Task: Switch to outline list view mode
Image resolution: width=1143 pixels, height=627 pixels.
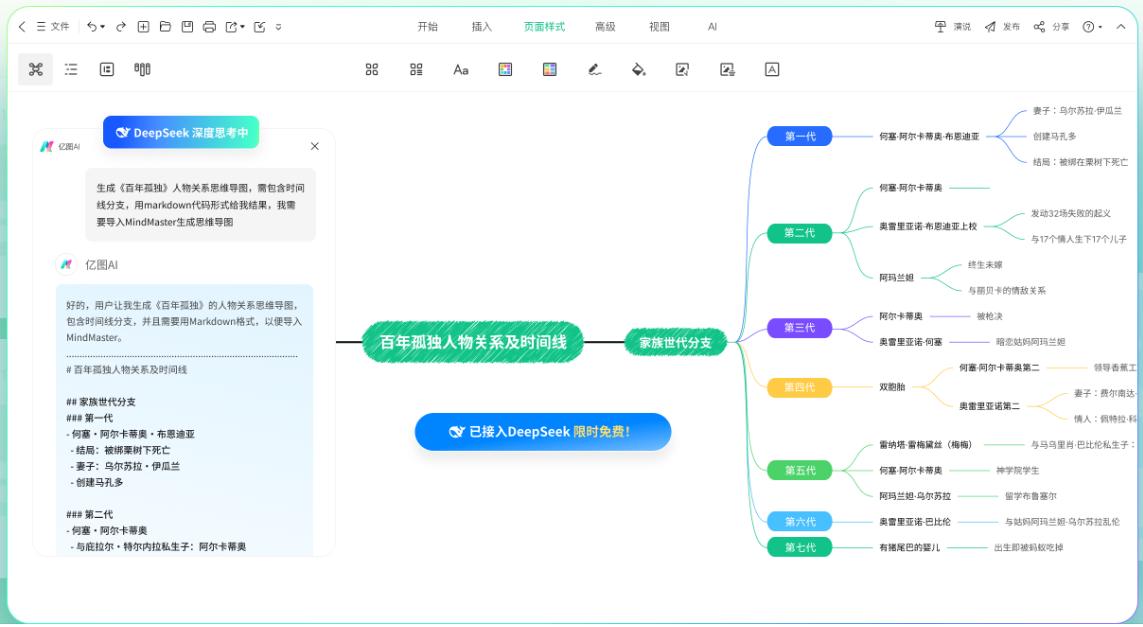Action: coord(71,69)
